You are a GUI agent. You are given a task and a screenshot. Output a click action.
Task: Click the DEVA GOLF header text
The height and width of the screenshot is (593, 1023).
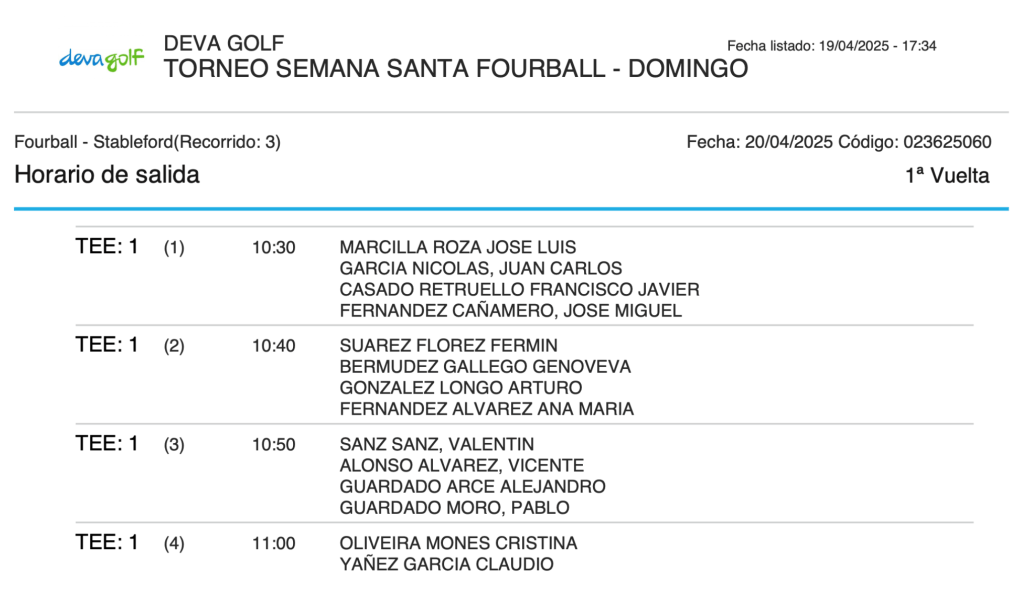224,44
